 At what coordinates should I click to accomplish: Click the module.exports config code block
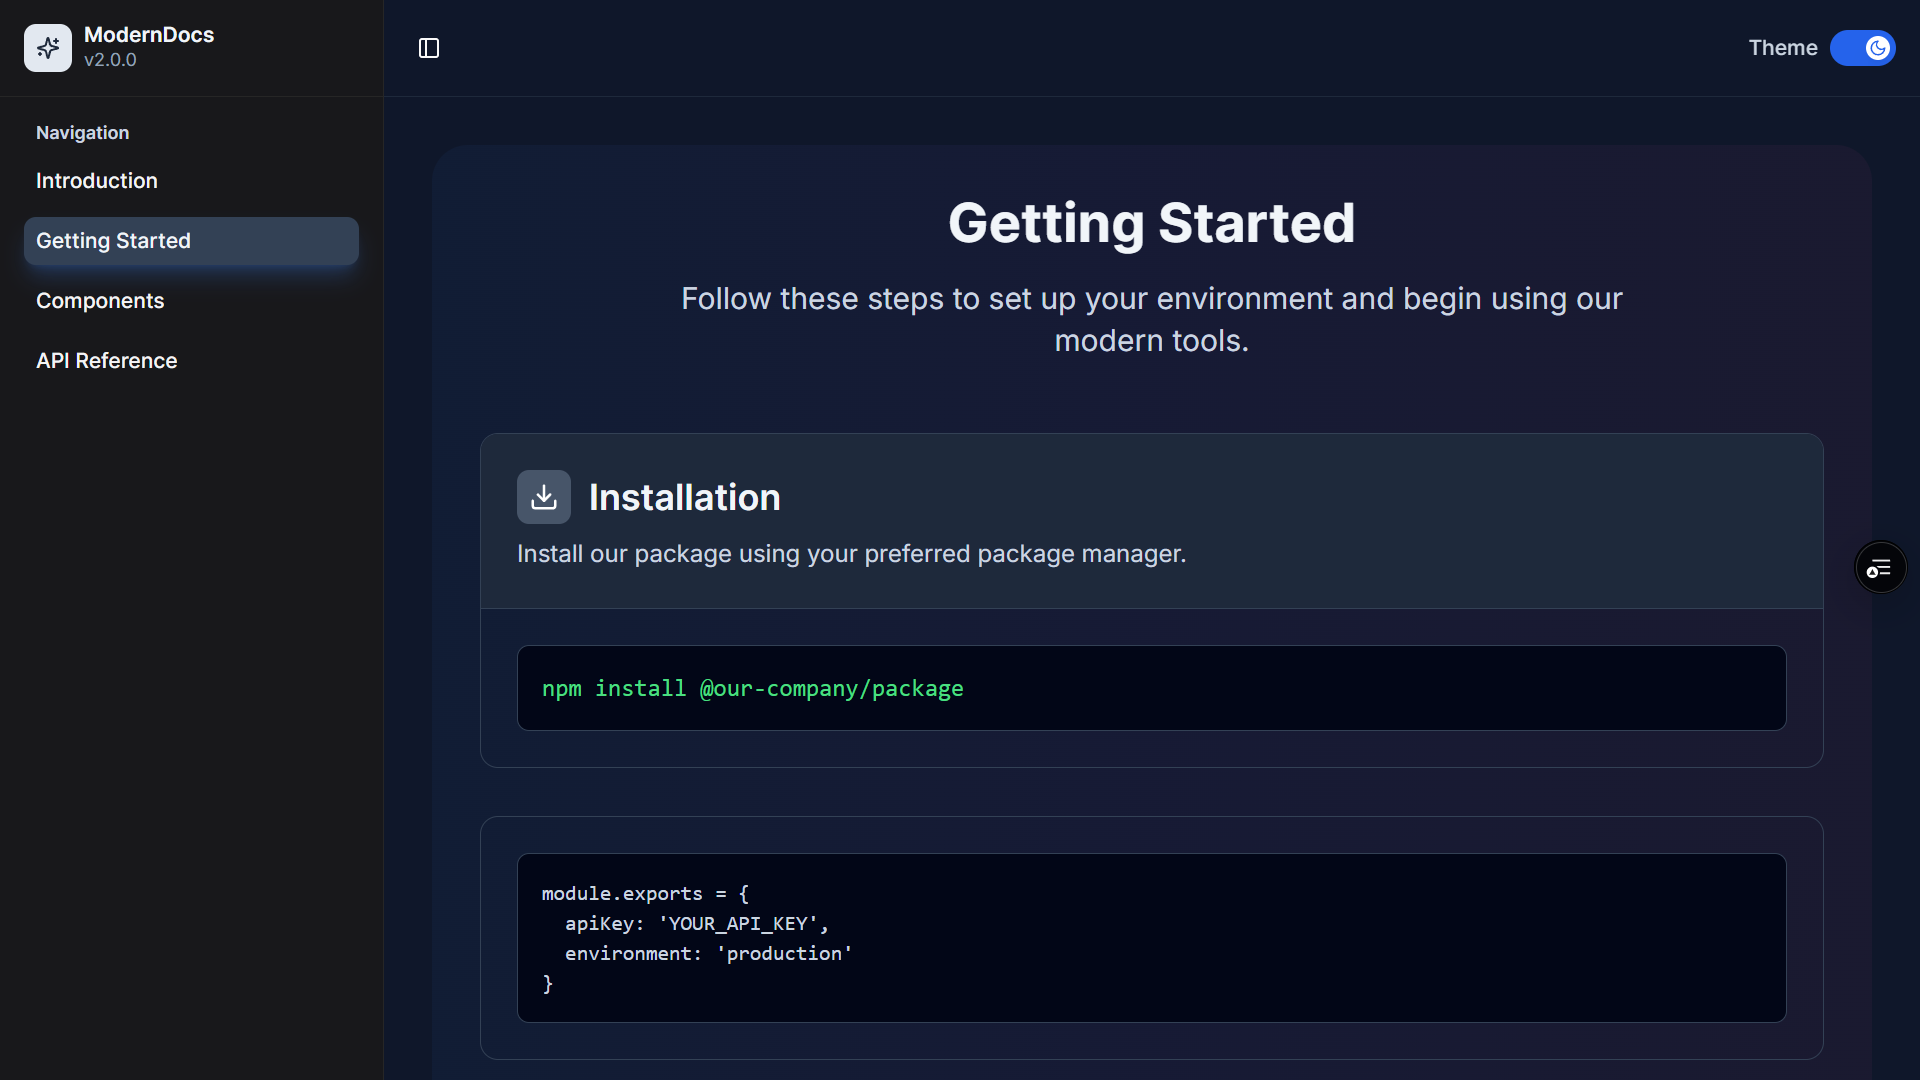[x=1151, y=938]
